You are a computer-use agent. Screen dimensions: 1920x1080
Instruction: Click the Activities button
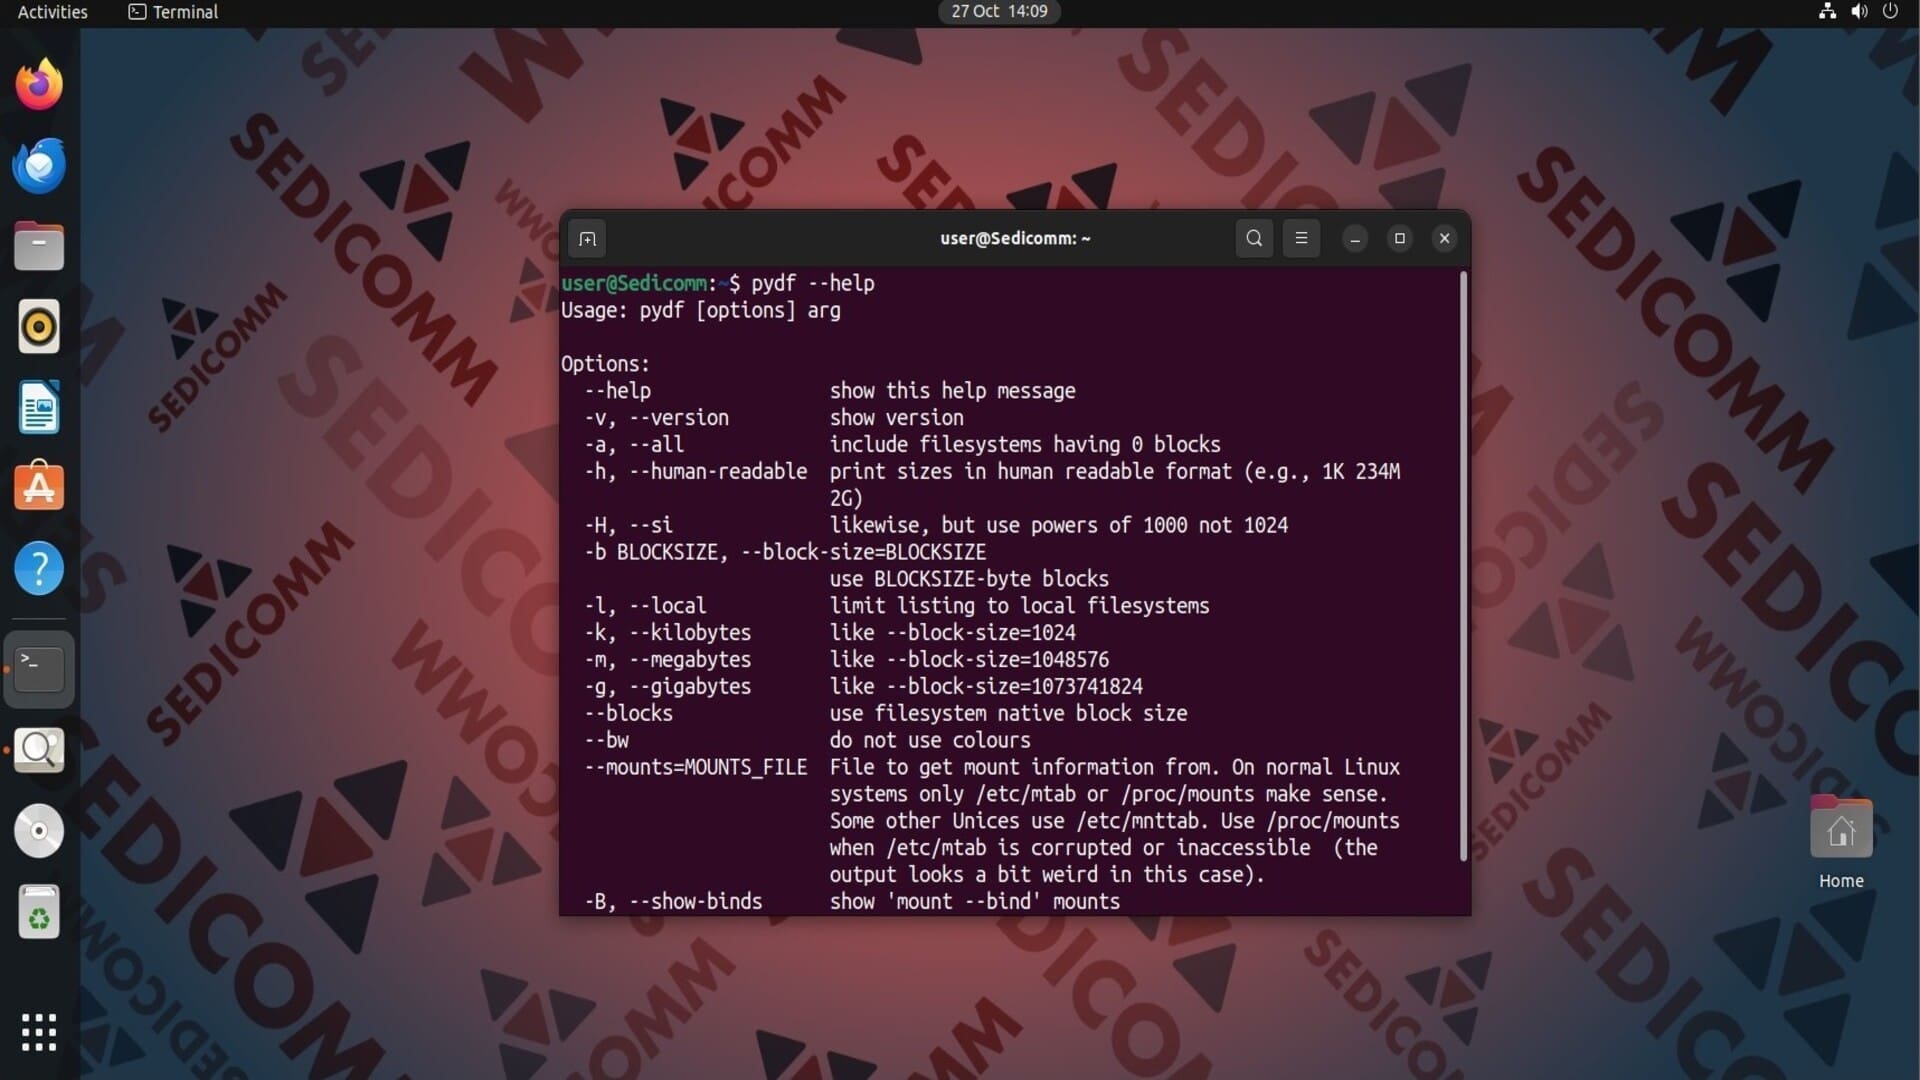tap(53, 12)
